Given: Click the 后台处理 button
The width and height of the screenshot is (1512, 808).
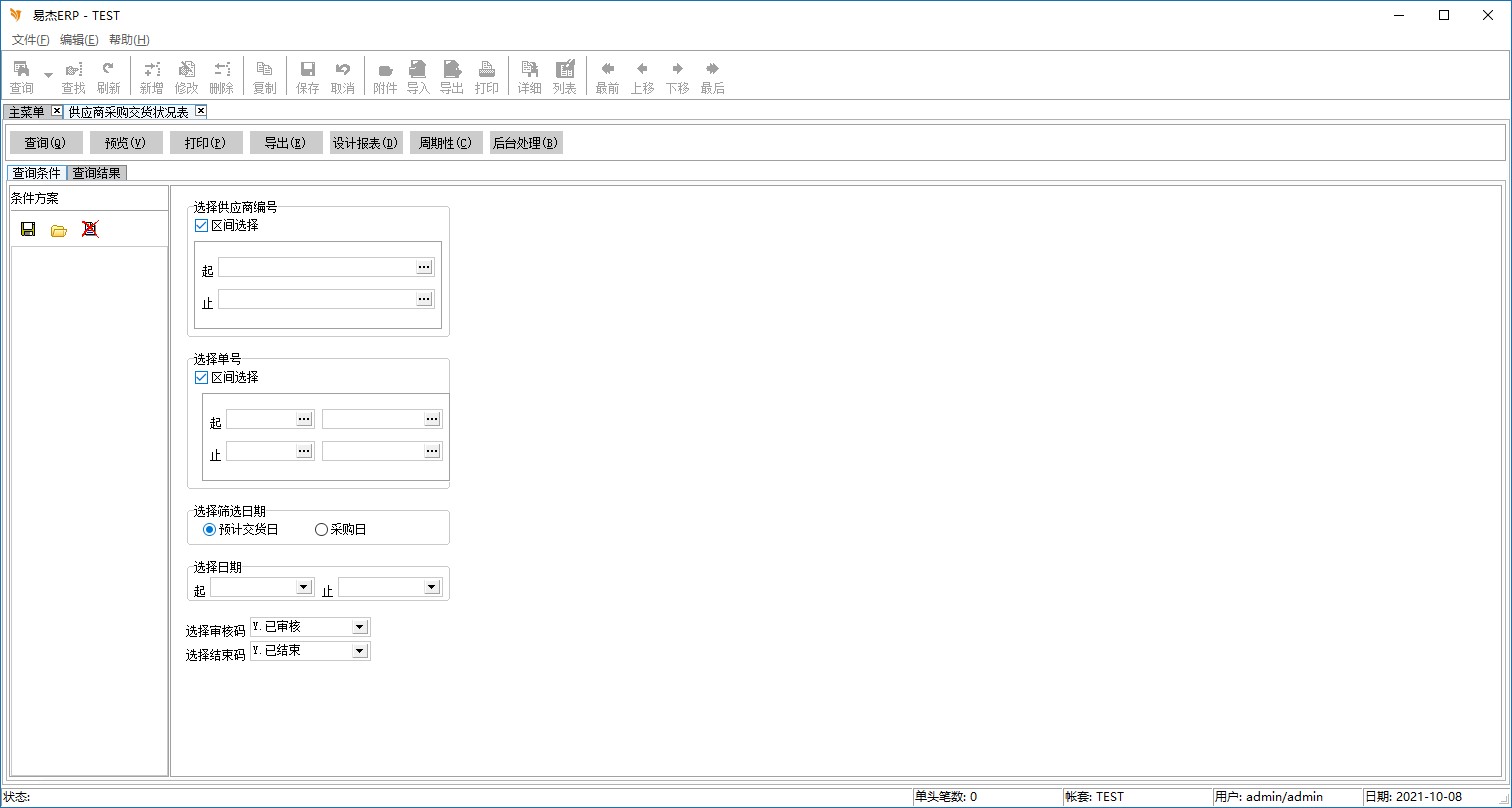Looking at the screenshot, I should 526,143.
